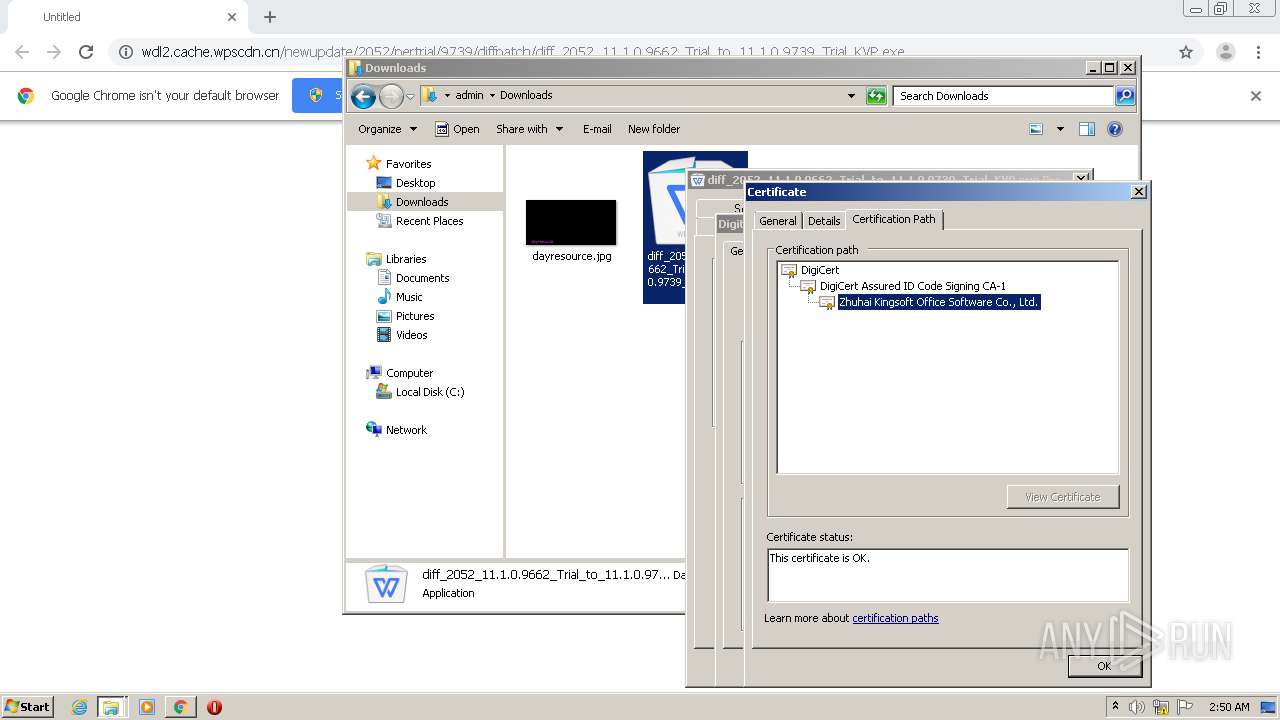
Task: Open recent locations dropdown in explorer
Action: coord(410,97)
